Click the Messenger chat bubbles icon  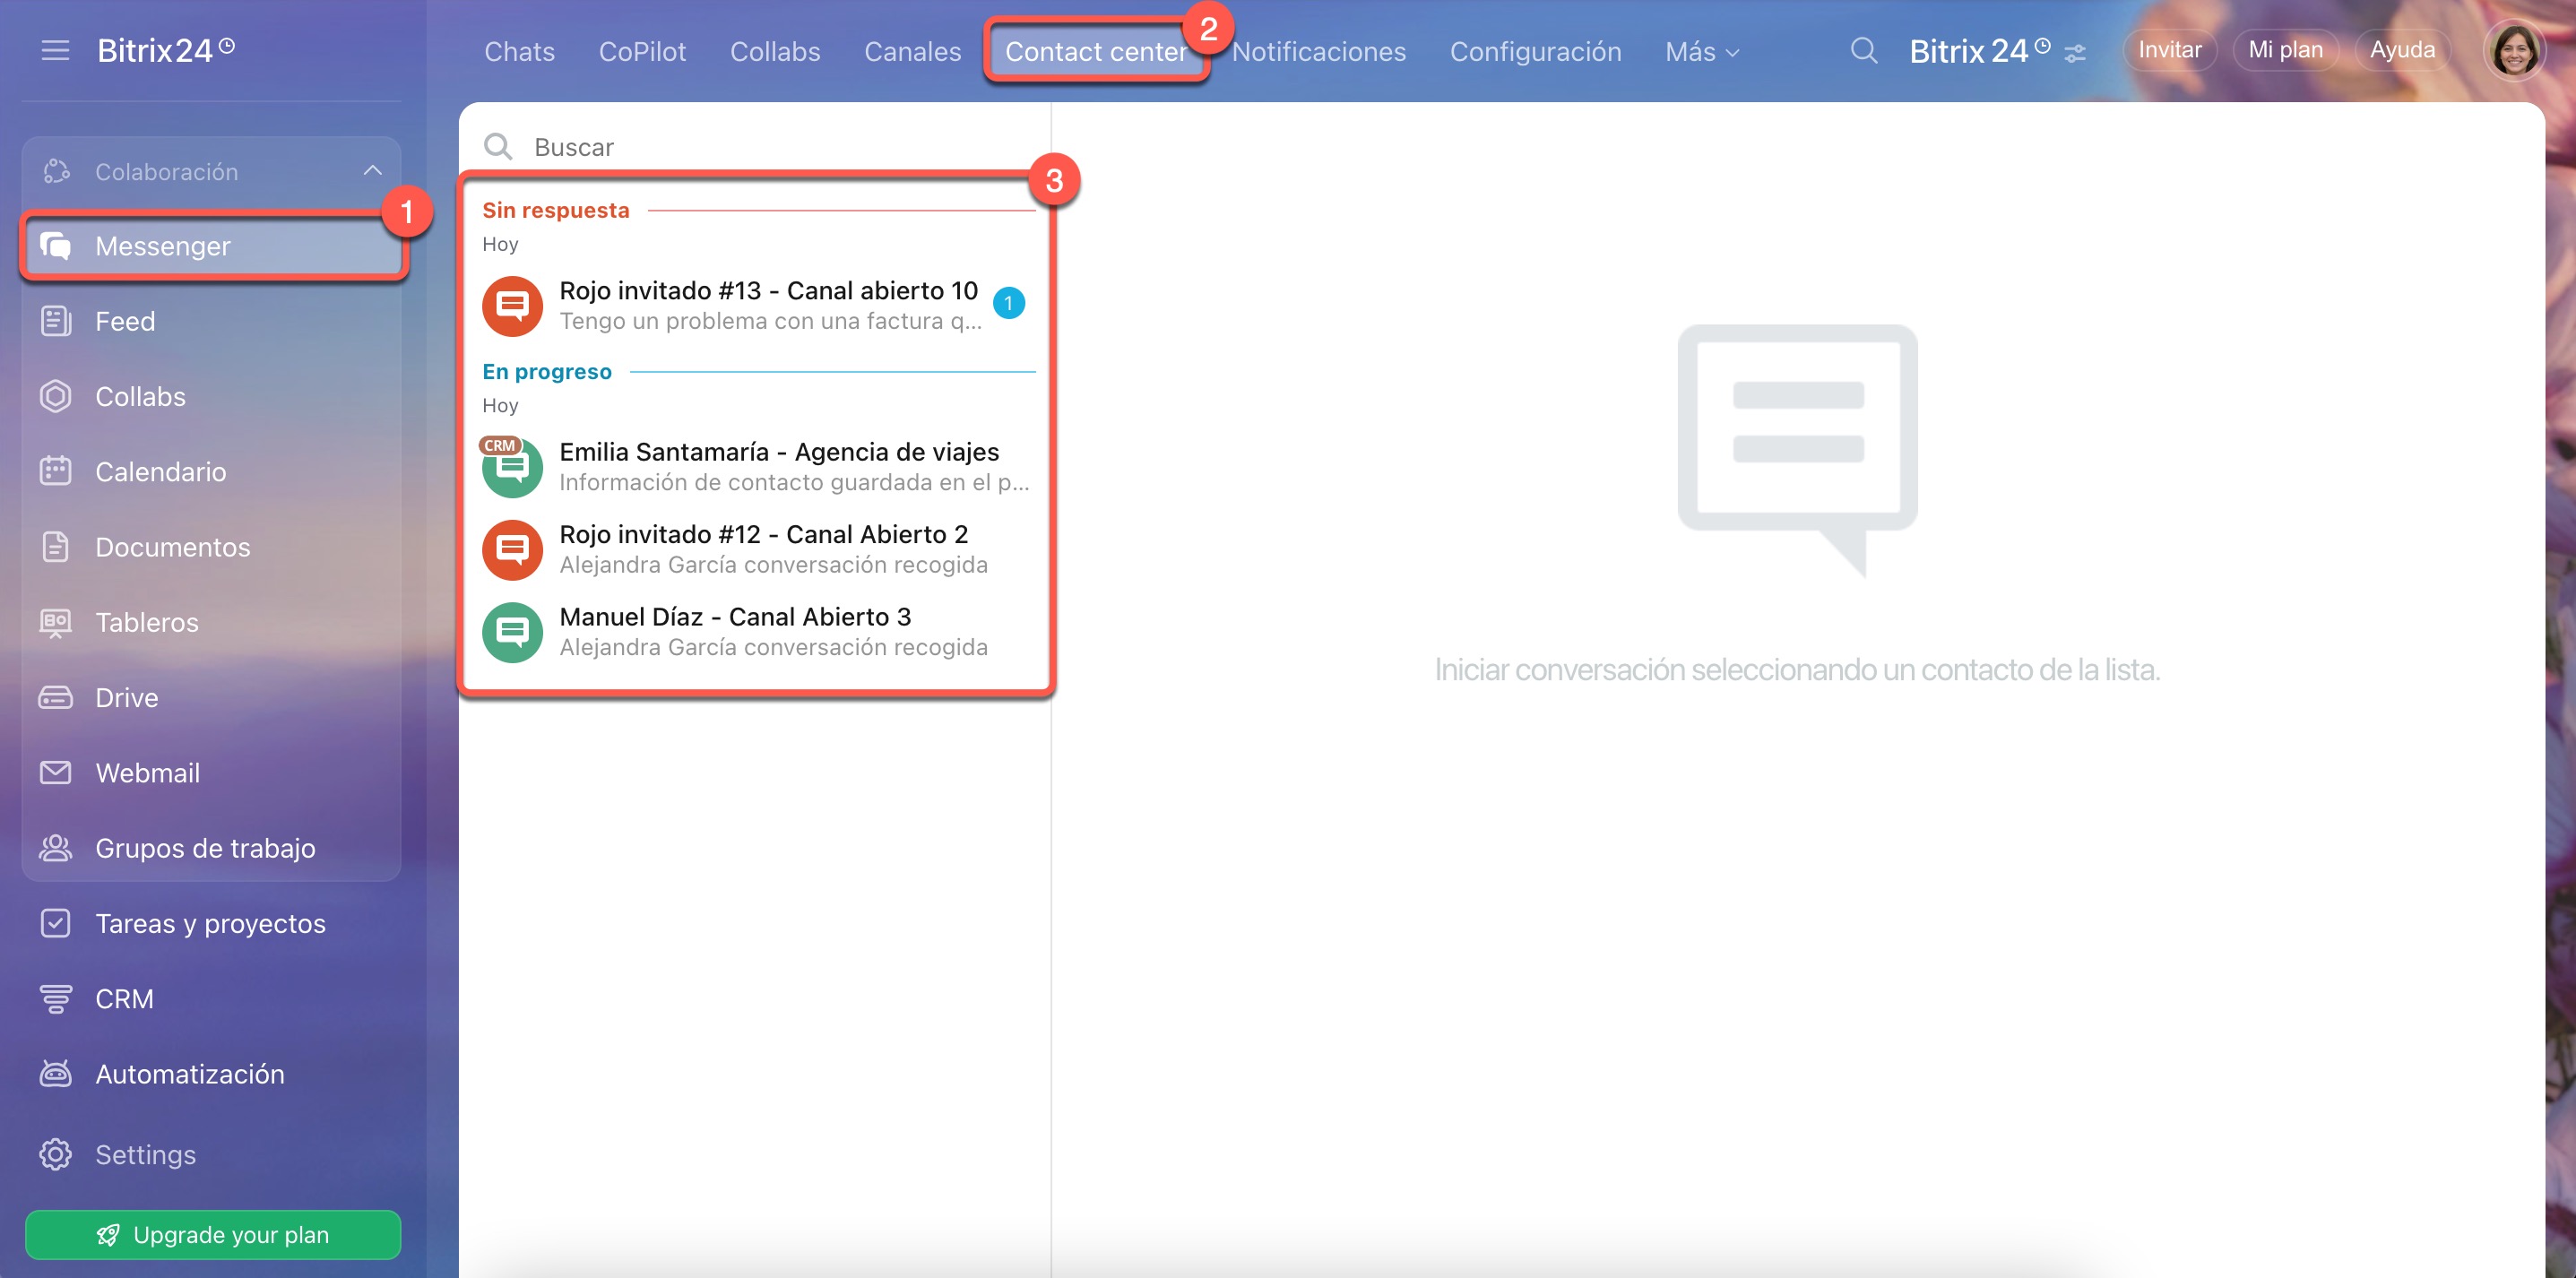pyautogui.click(x=56, y=246)
